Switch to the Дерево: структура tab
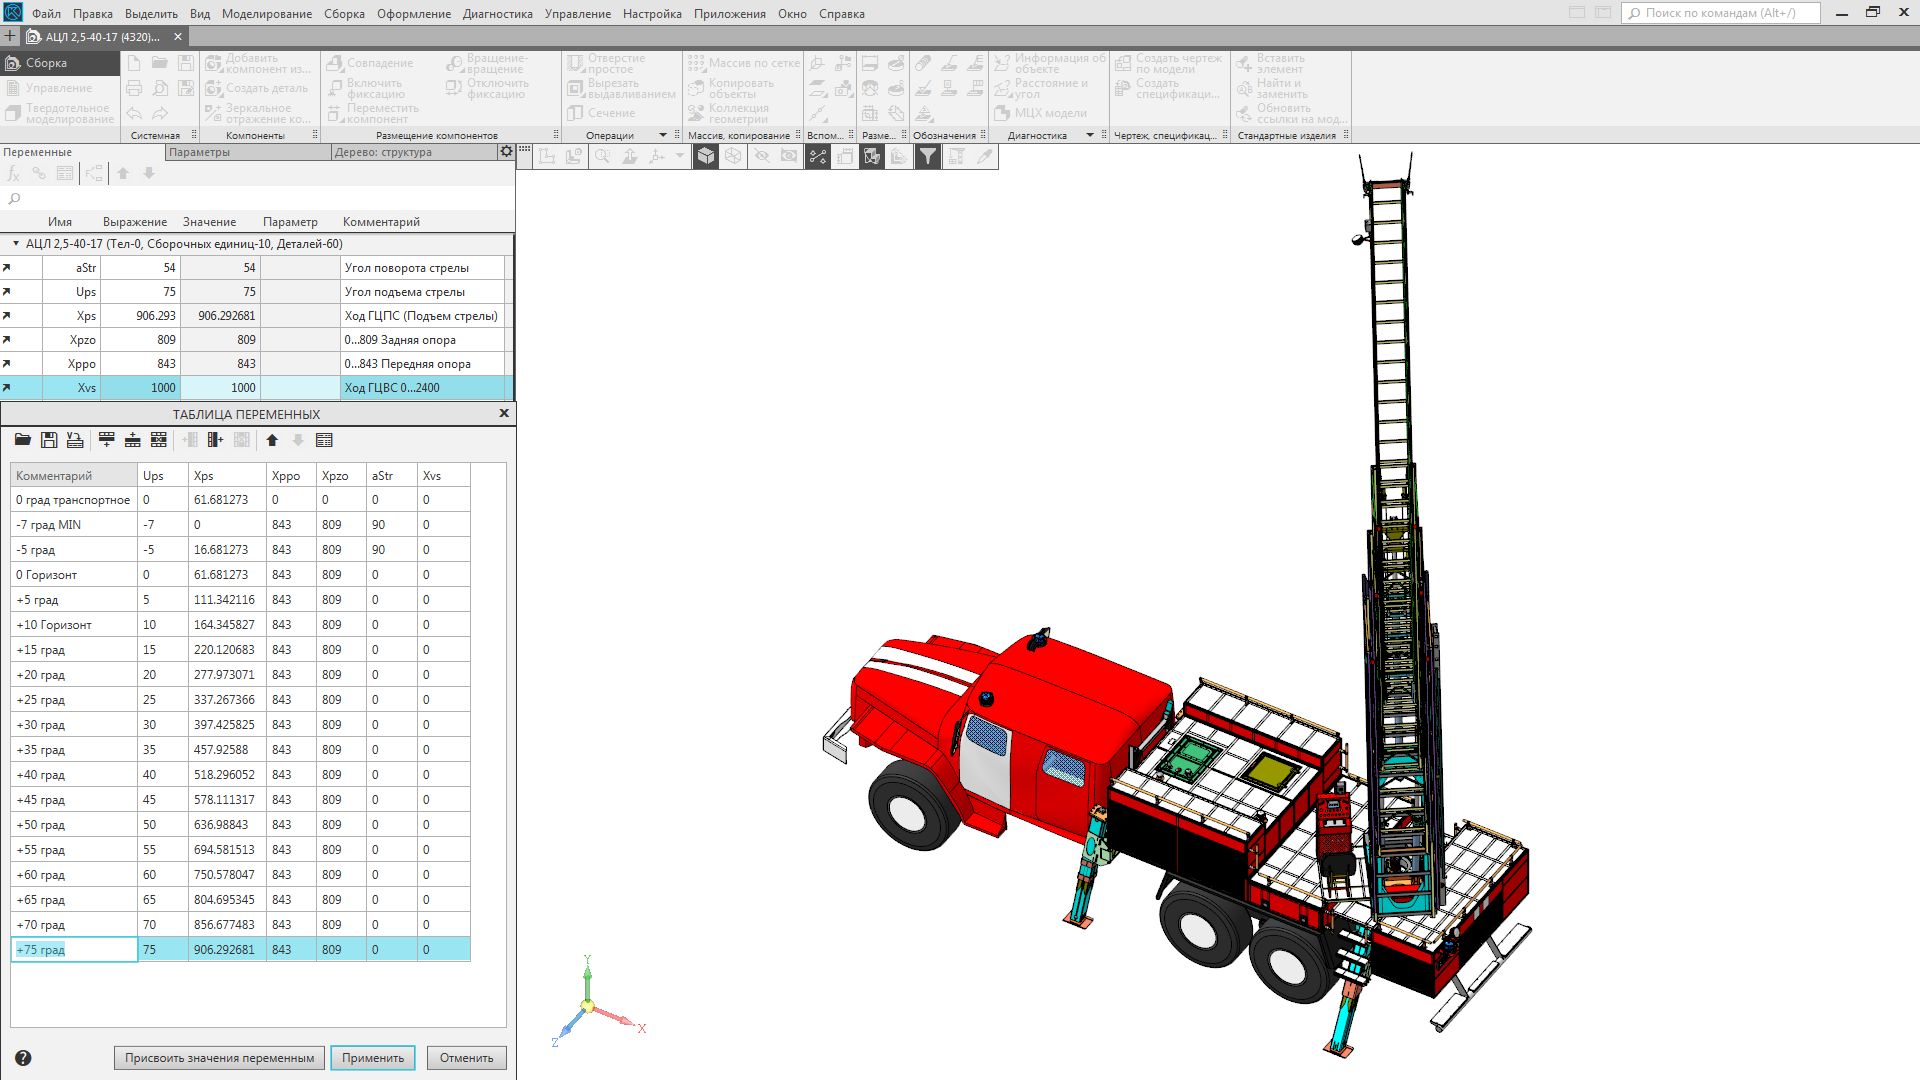The height and width of the screenshot is (1080, 1920). coord(383,152)
